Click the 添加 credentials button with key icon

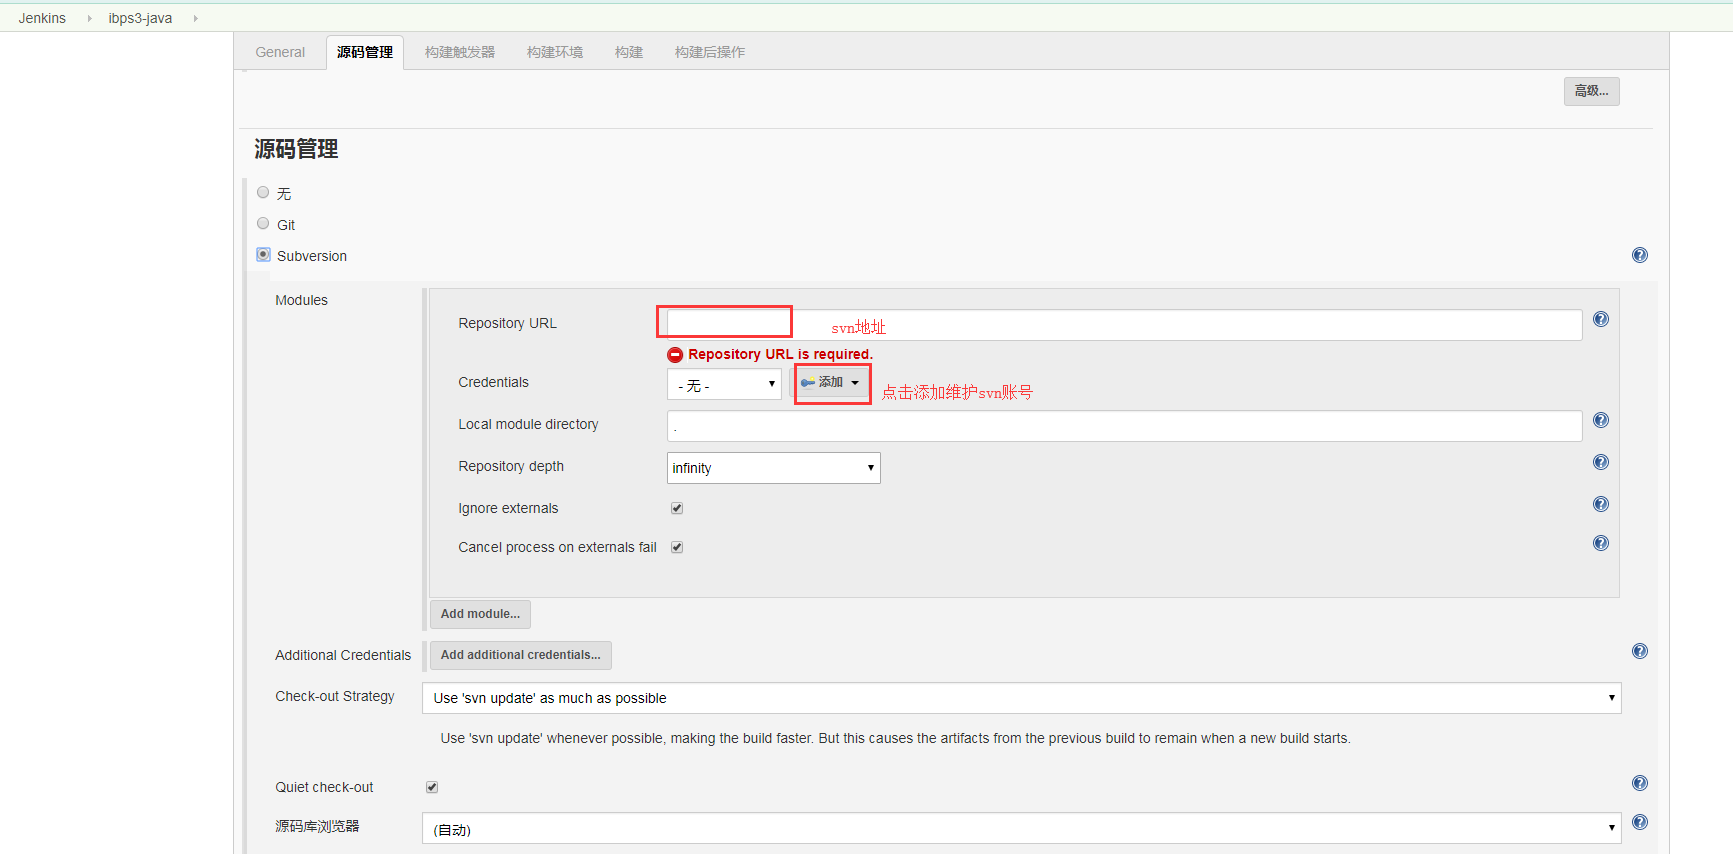point(831,383)
